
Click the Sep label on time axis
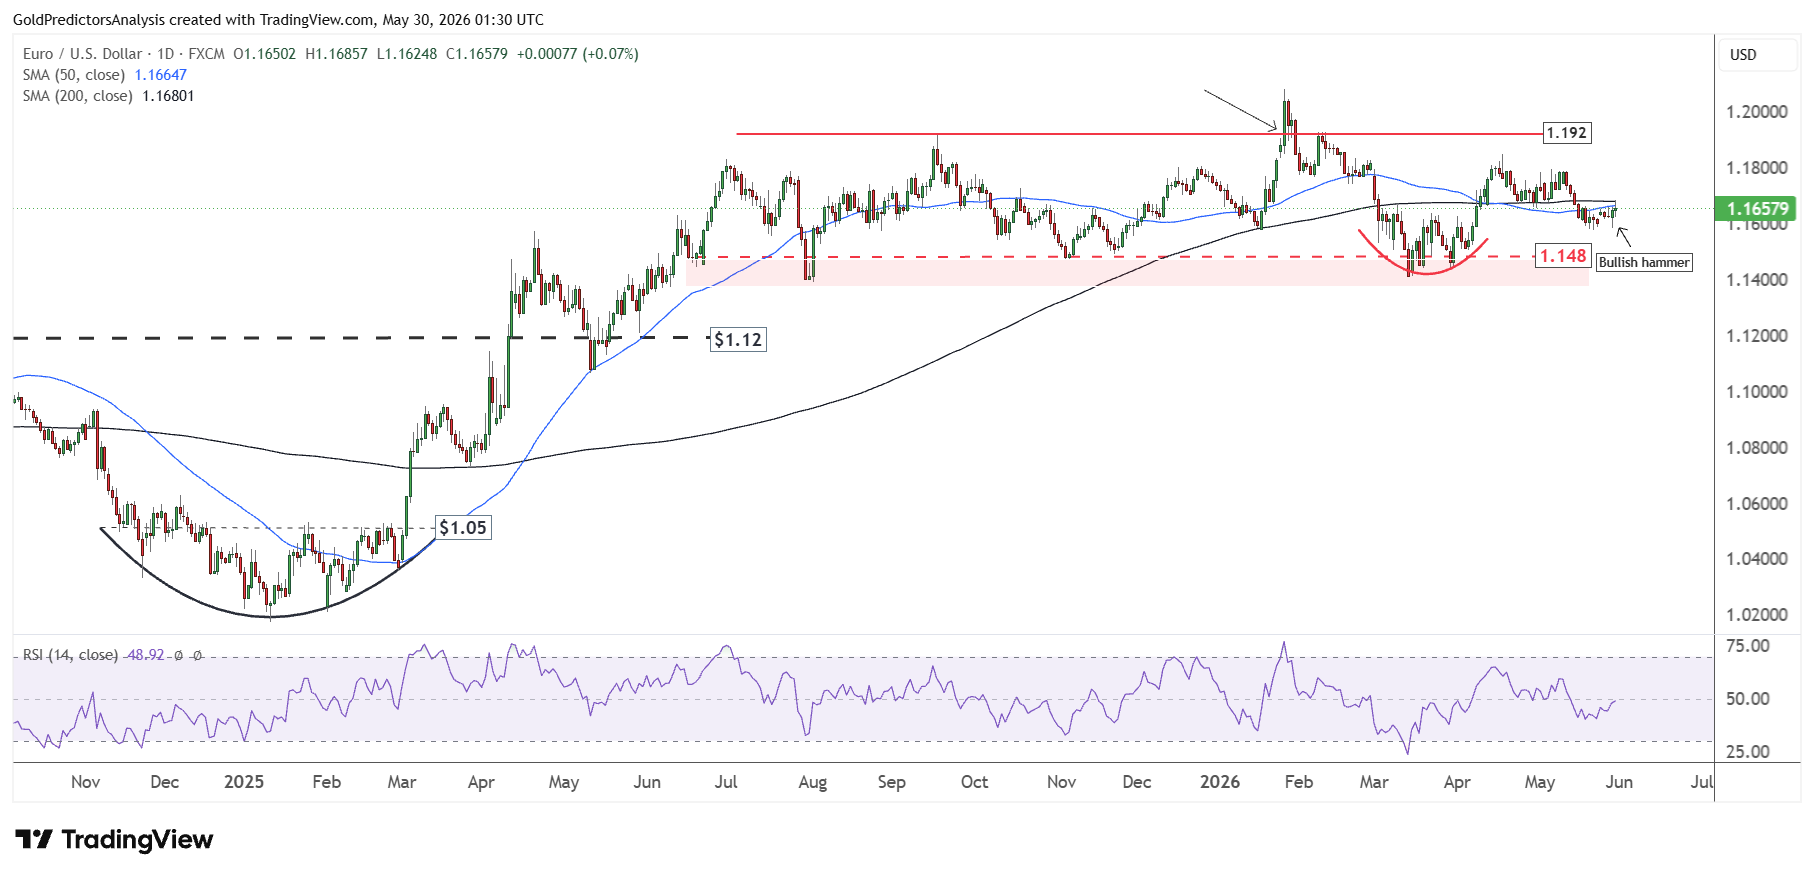[x=891, y=782]
